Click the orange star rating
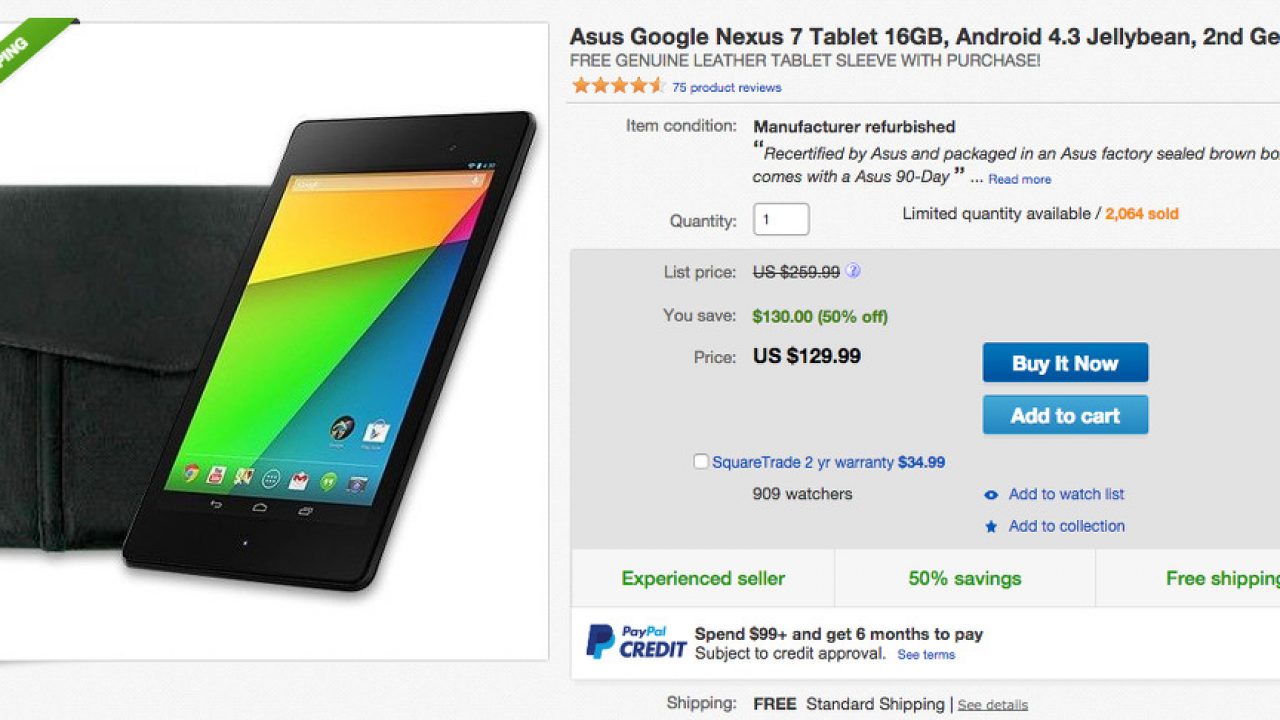Viewport: 1280px width, 720px height. [x=617, y=86]
